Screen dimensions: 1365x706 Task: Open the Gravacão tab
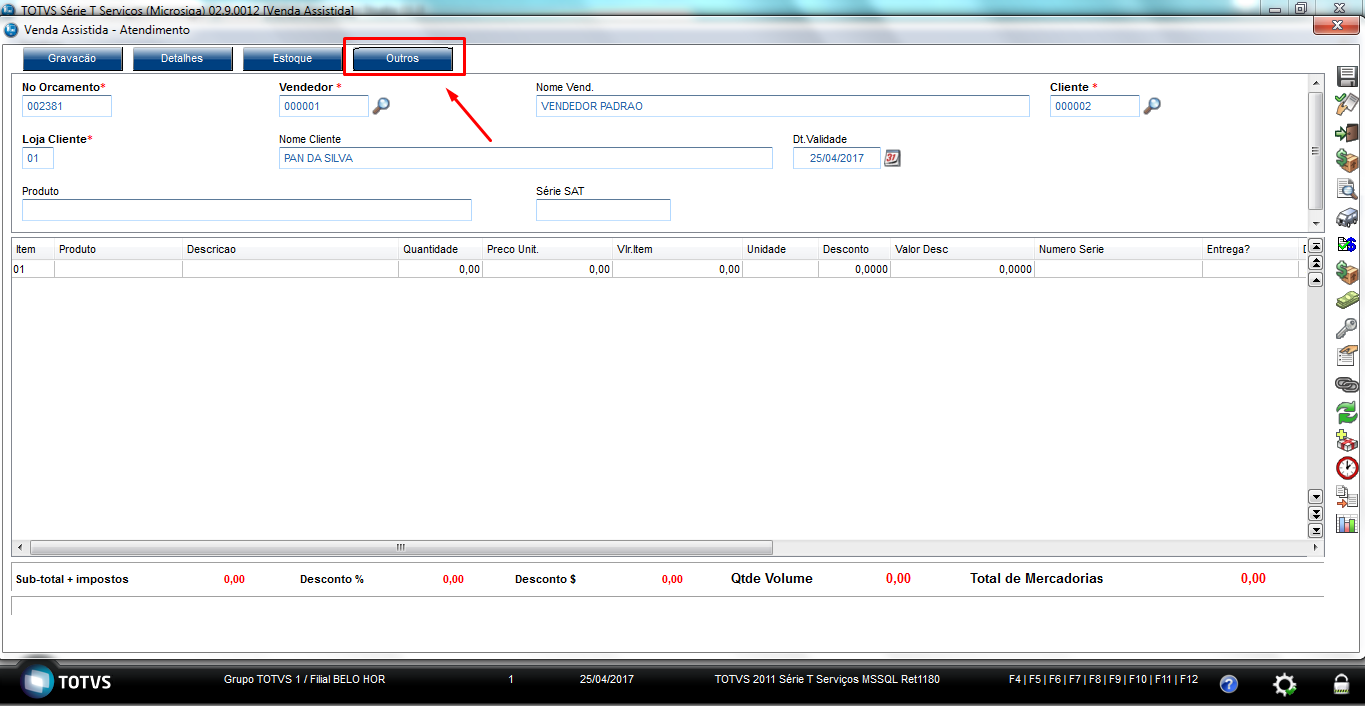point(72,59)
